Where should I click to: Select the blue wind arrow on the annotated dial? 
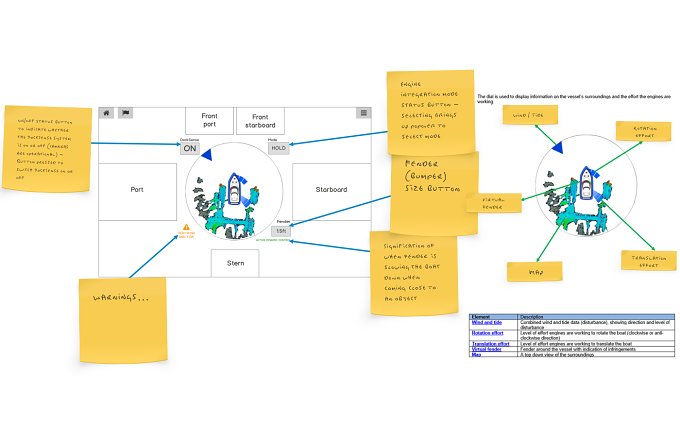point(558,147)
